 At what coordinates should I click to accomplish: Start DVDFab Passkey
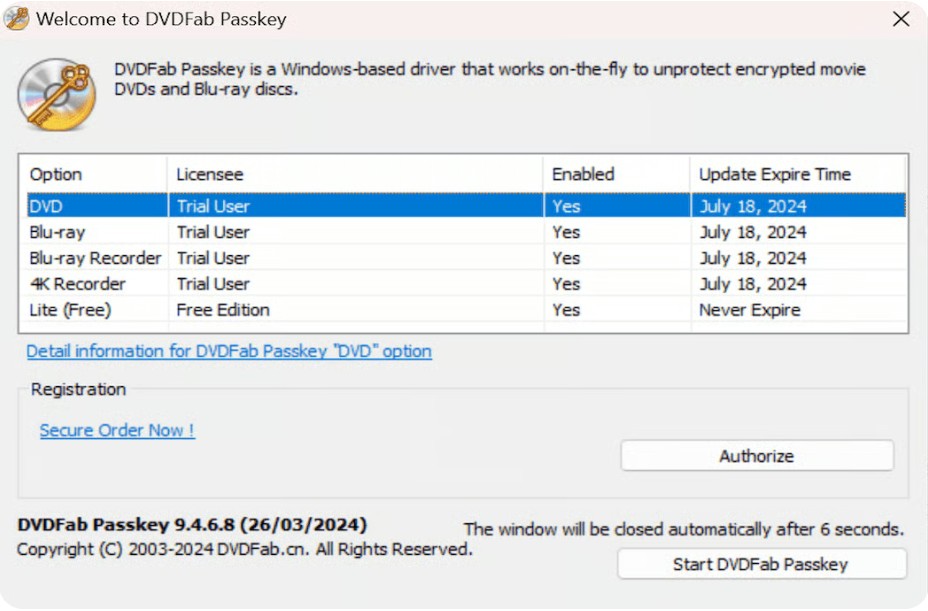761,563
